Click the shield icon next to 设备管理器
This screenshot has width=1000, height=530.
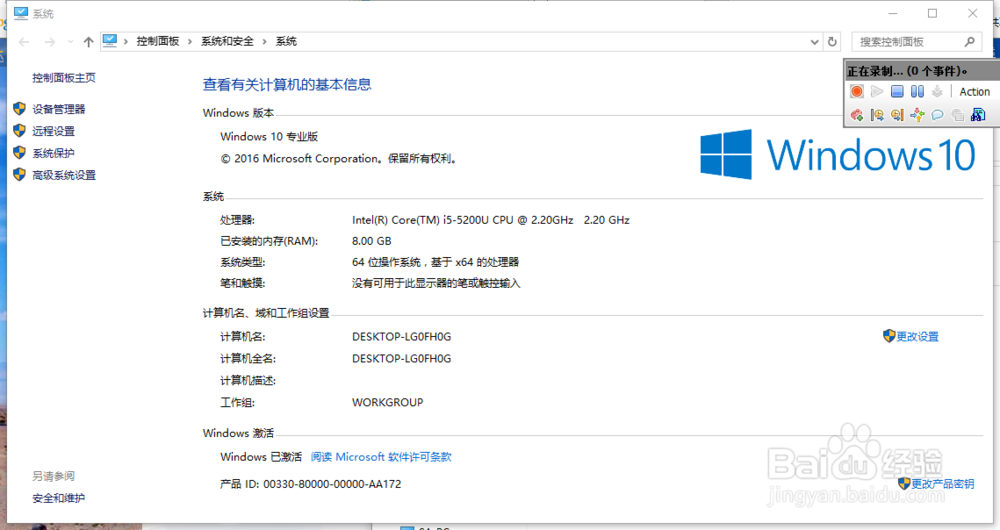click(19, 108)
